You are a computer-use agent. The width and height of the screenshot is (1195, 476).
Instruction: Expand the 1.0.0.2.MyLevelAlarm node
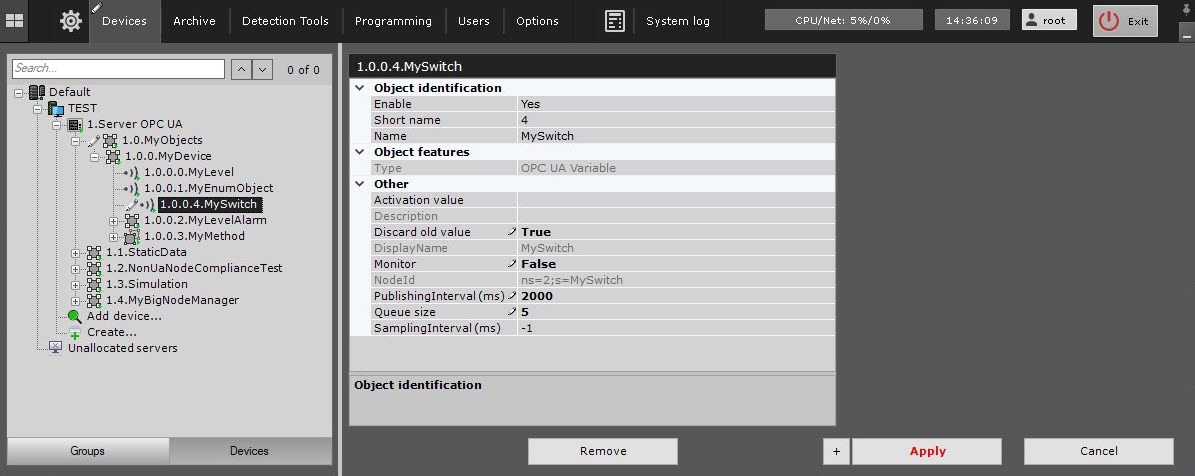(114, 220)
